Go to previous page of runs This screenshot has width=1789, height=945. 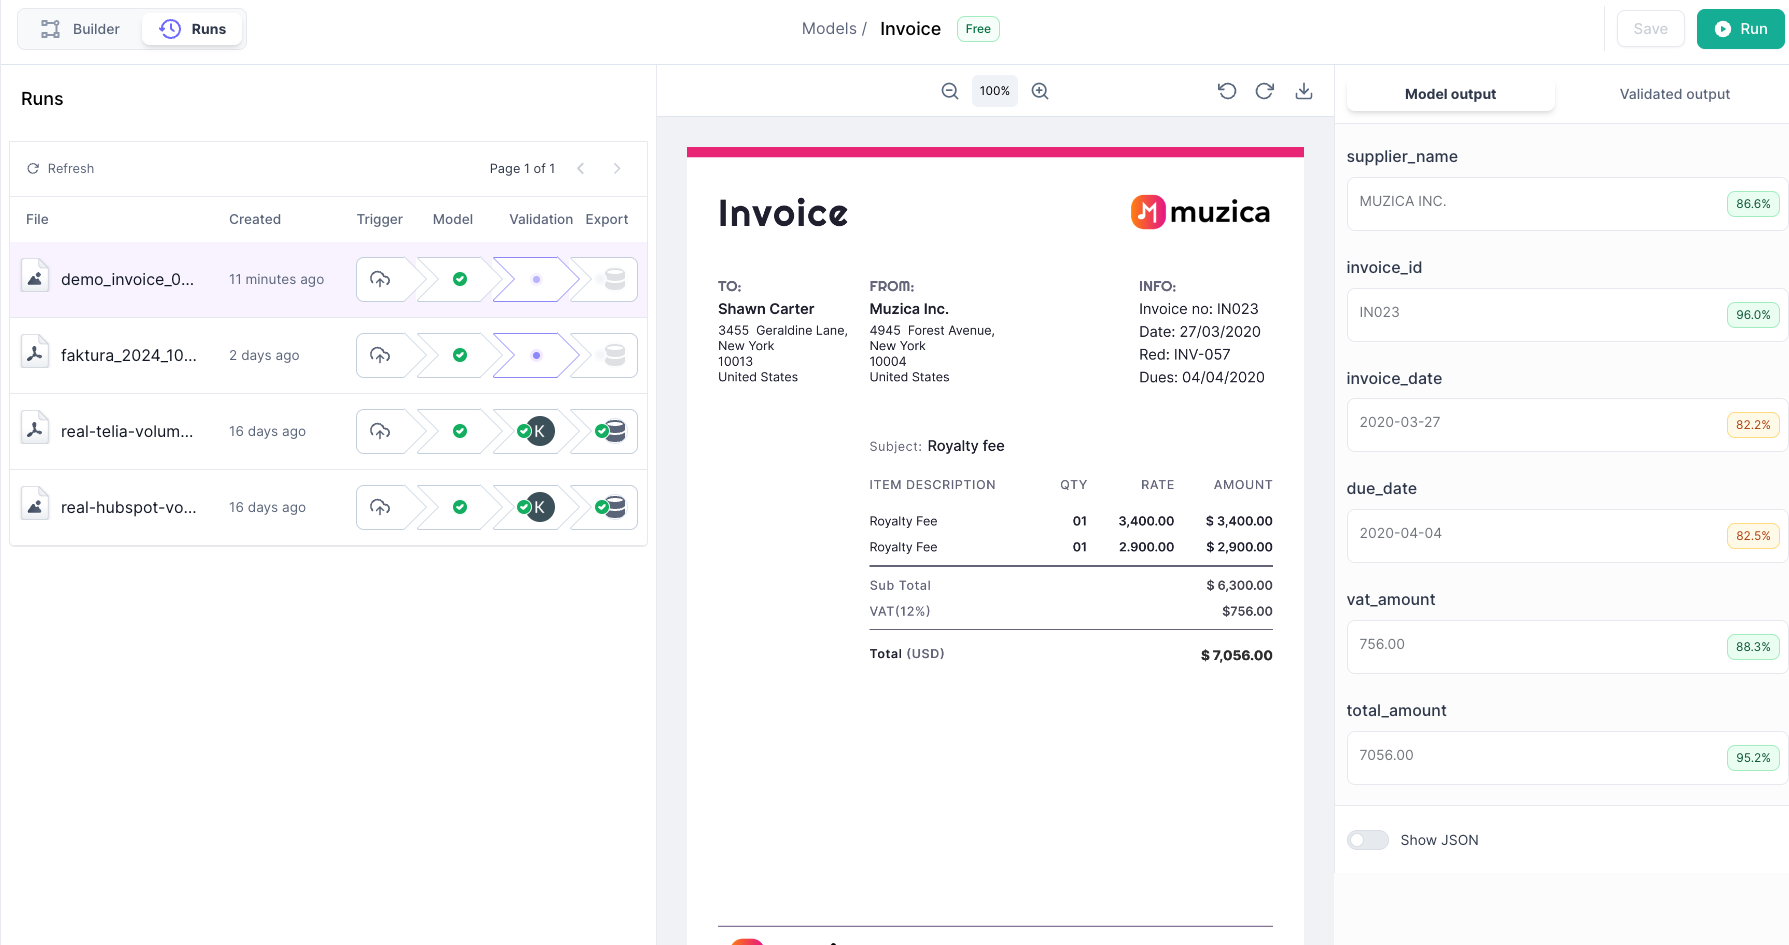(x=581, y=168)
